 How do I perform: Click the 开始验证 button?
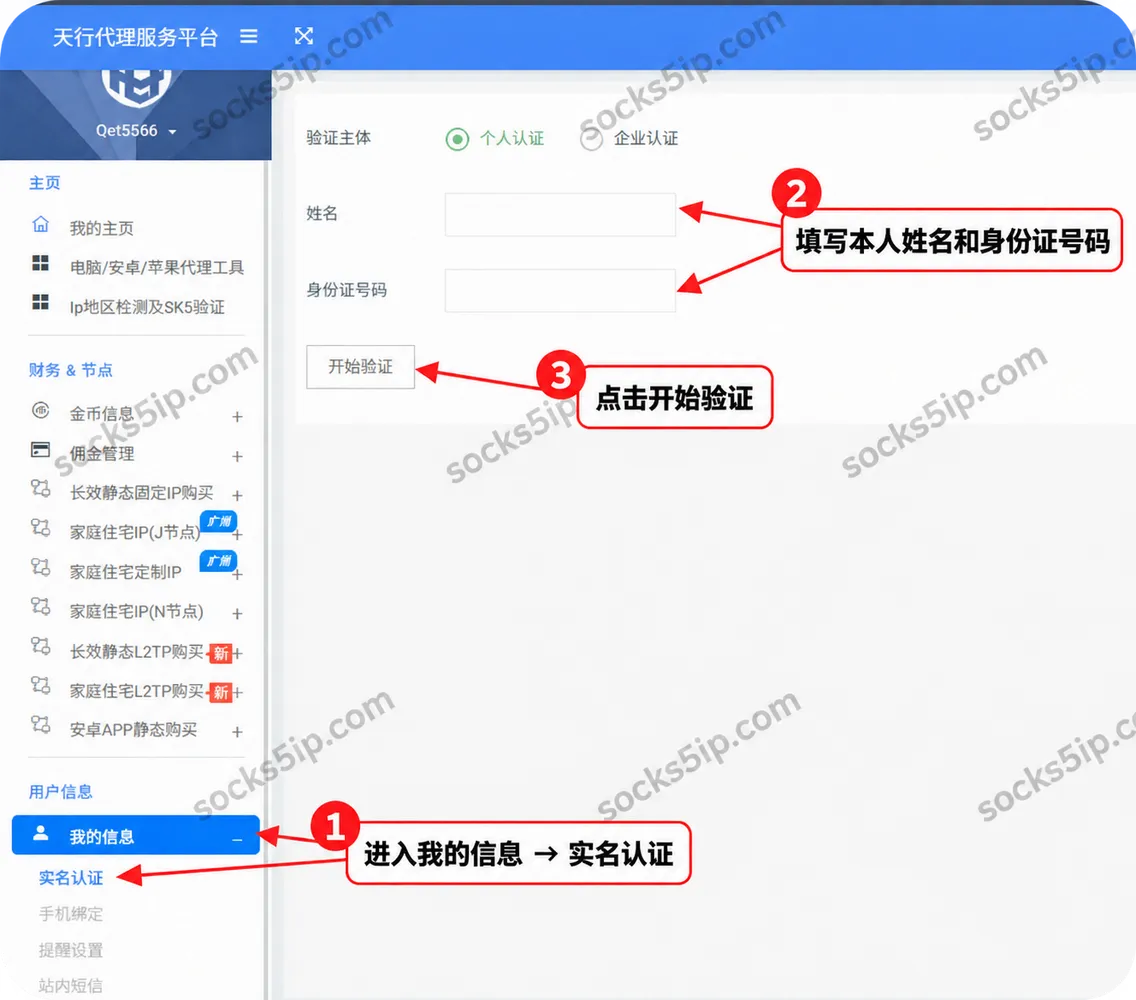click(360, 367)
